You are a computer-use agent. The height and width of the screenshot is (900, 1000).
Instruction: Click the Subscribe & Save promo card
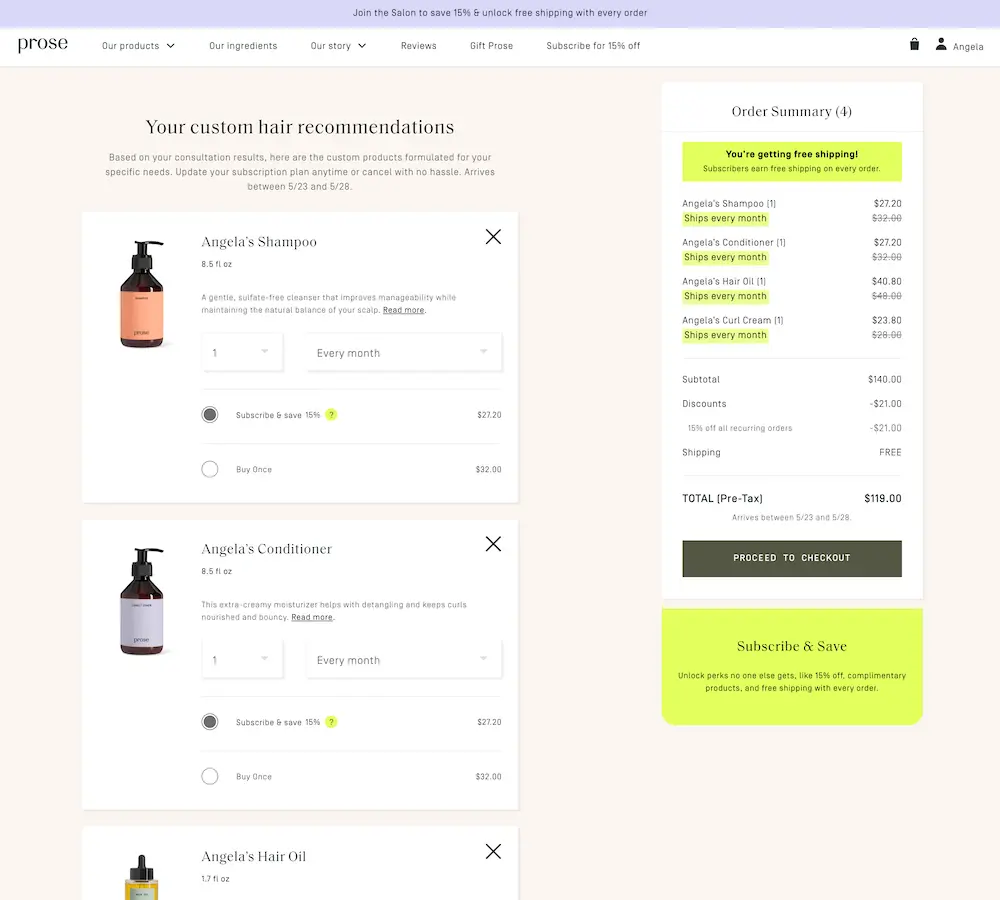[x=791, y=667]
